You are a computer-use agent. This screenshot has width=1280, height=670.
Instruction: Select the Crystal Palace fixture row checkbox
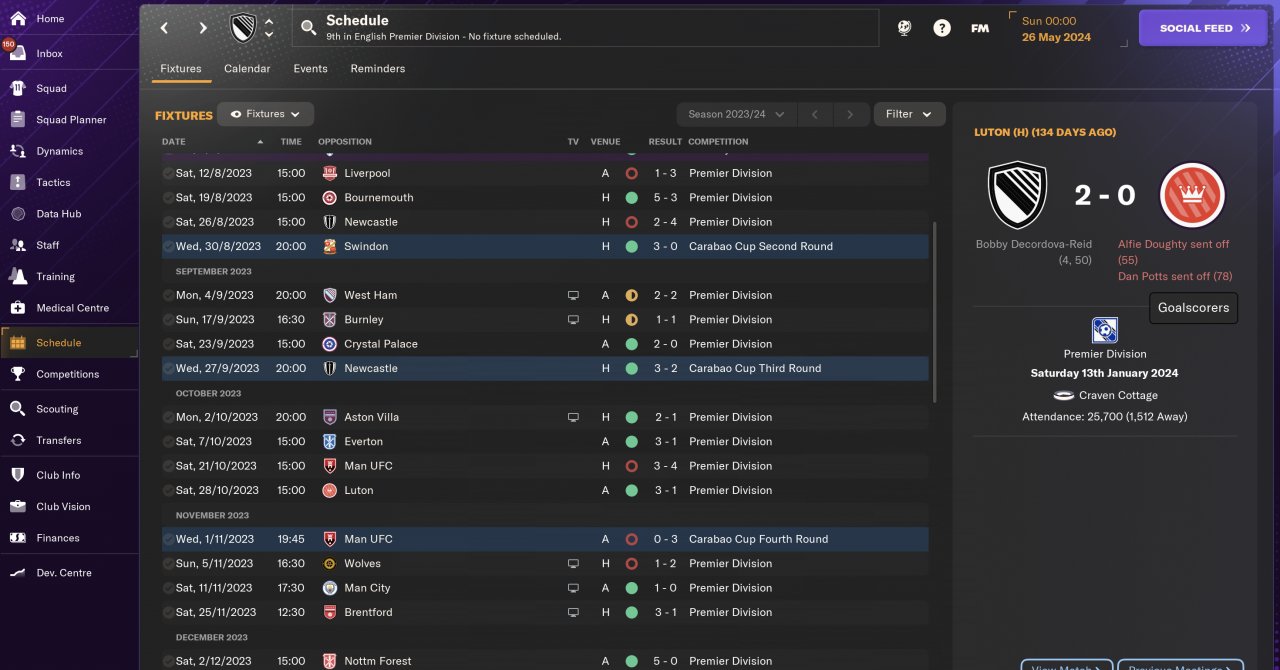click(x=168, y=344)
